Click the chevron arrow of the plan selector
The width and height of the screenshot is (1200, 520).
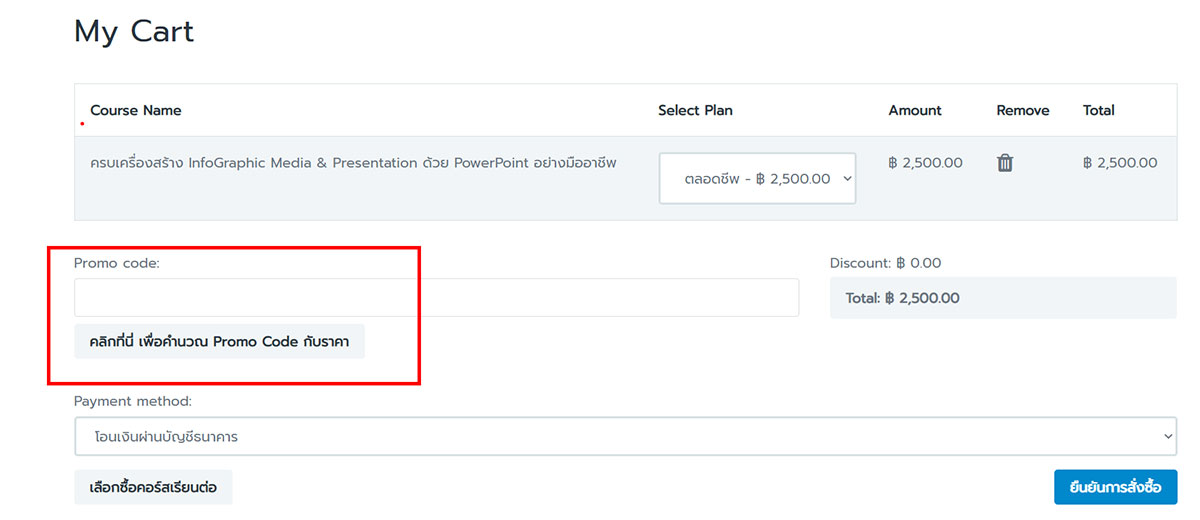pos(847,178)
